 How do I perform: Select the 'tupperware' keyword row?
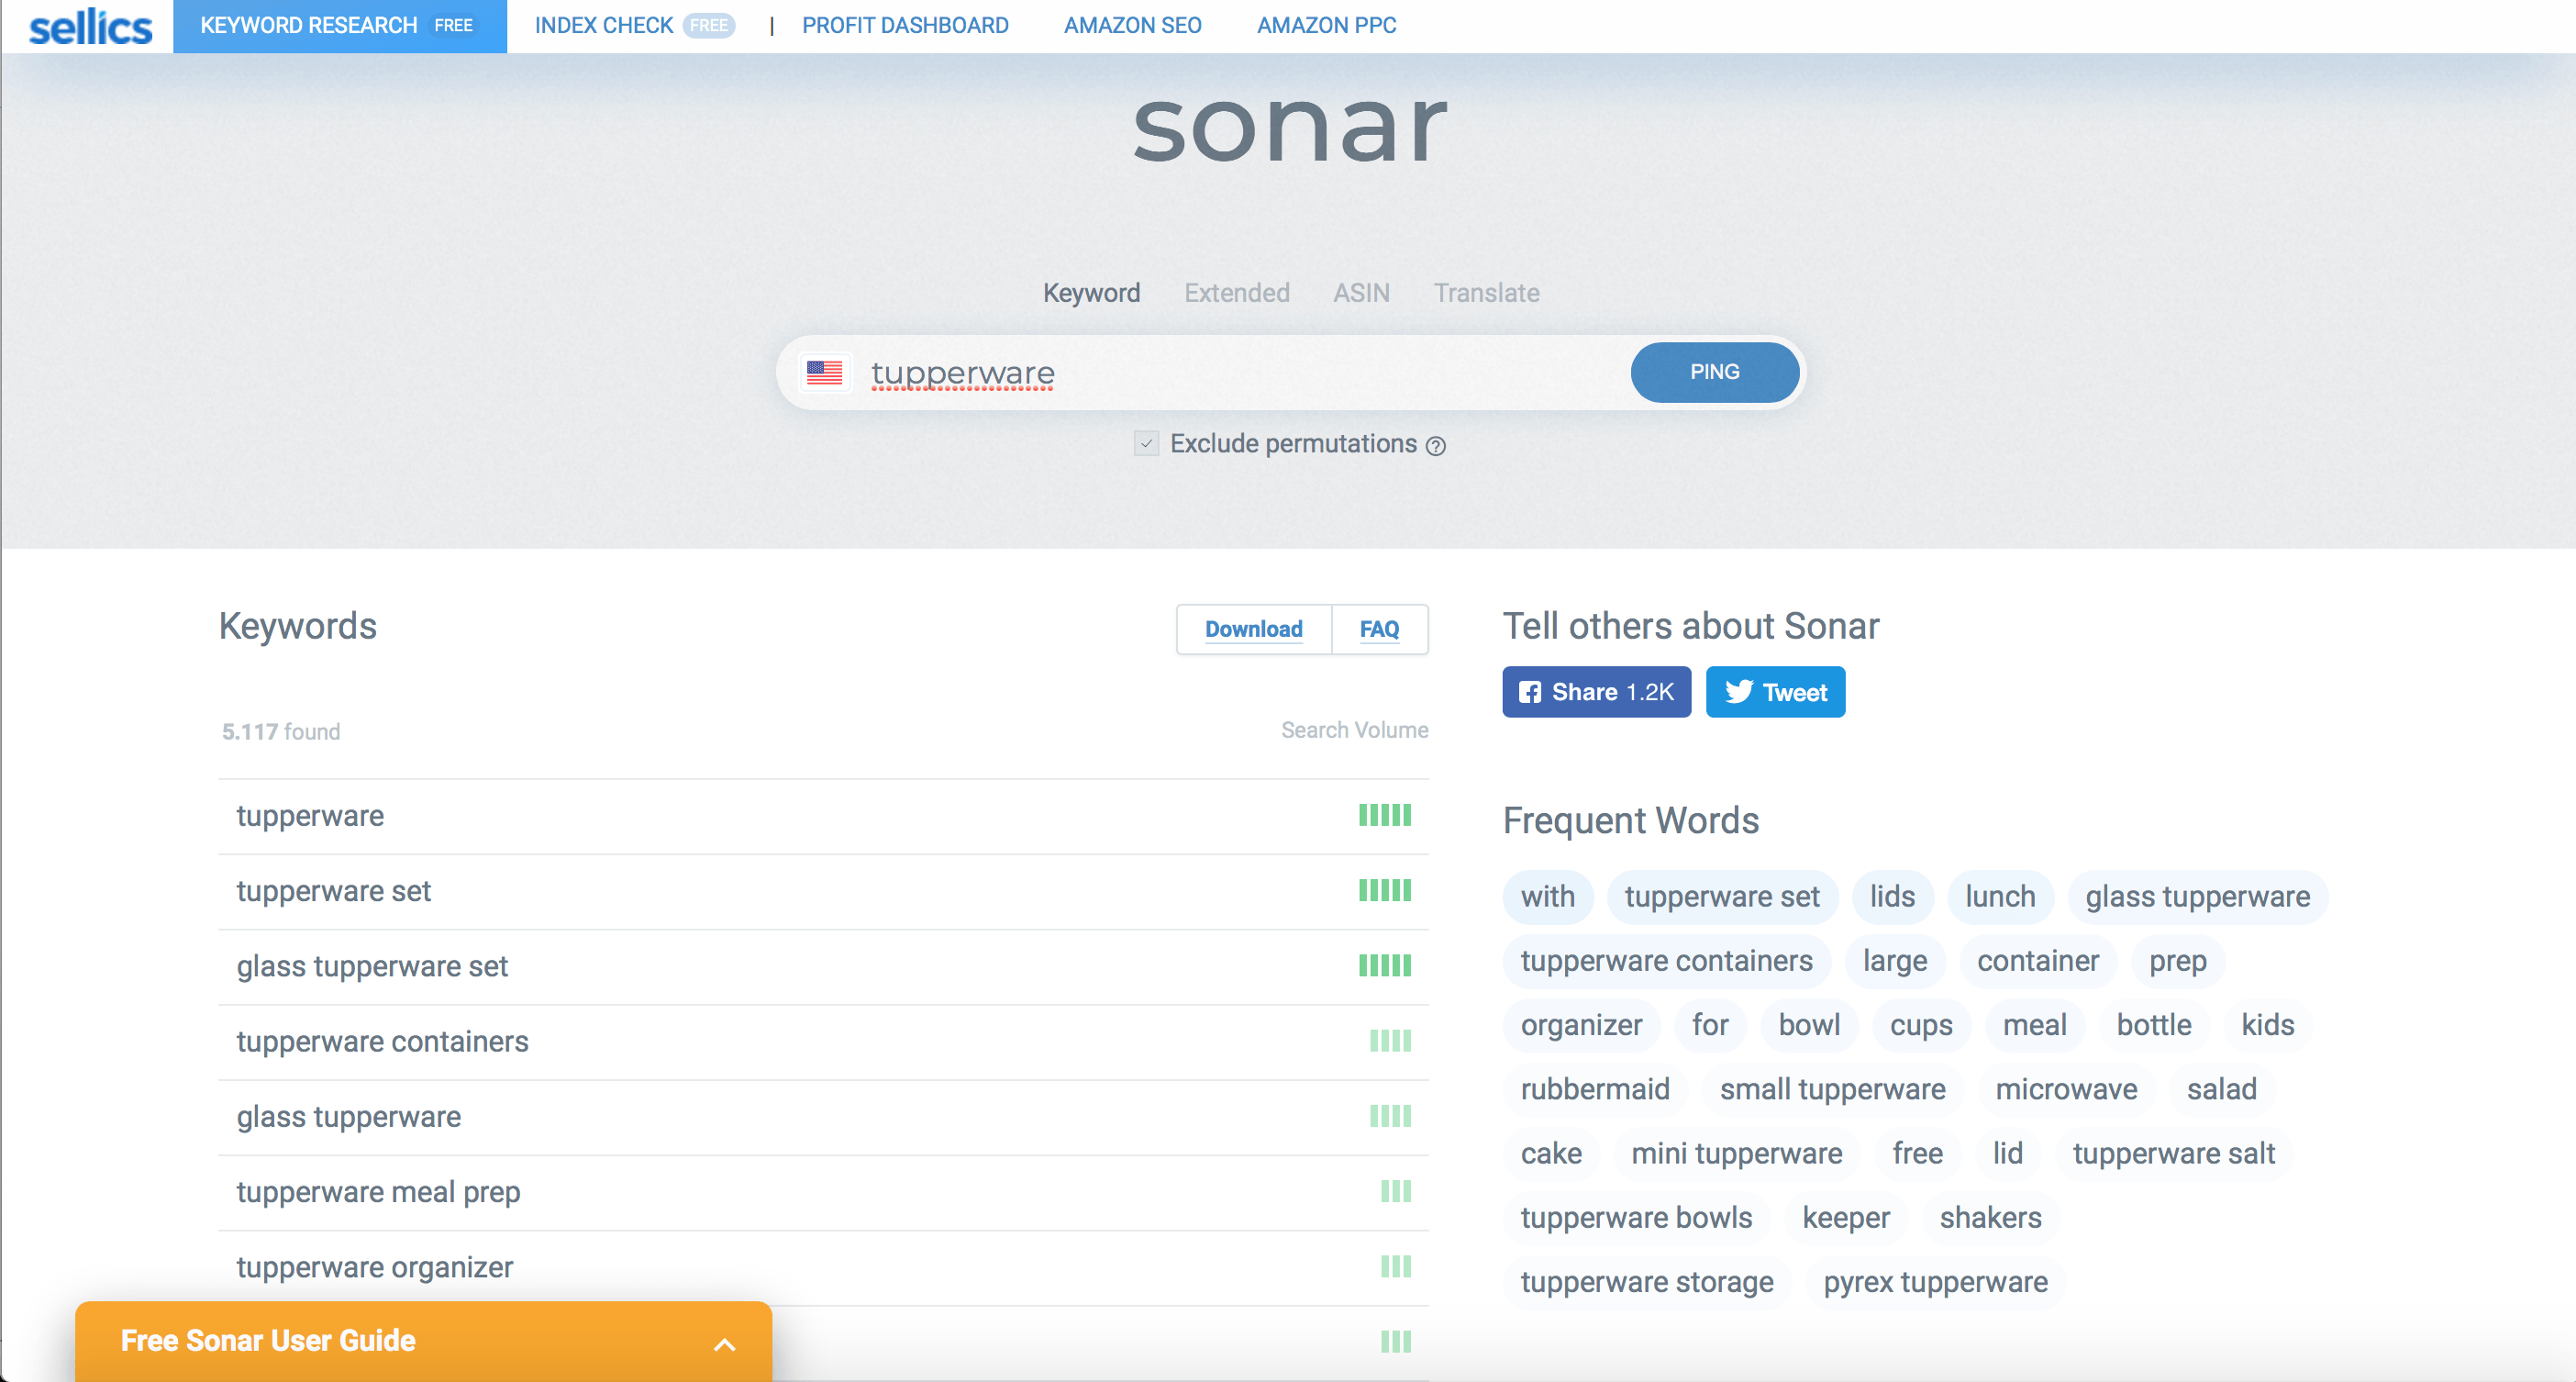[x=823, y=816]
